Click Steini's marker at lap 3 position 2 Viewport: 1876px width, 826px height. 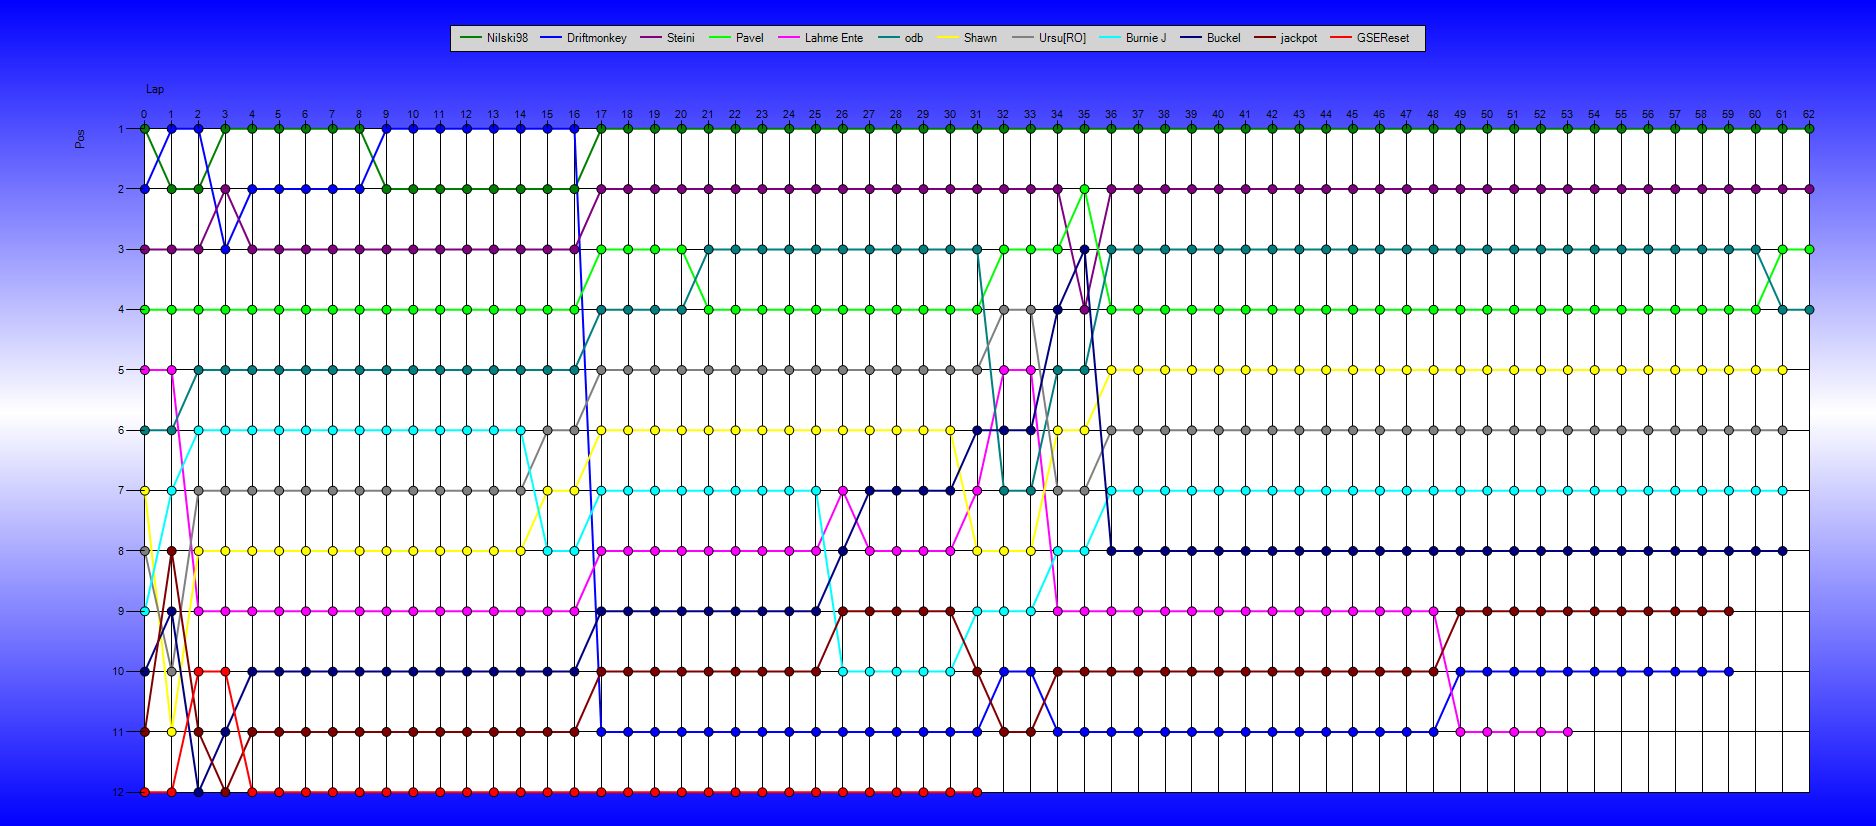225,189
